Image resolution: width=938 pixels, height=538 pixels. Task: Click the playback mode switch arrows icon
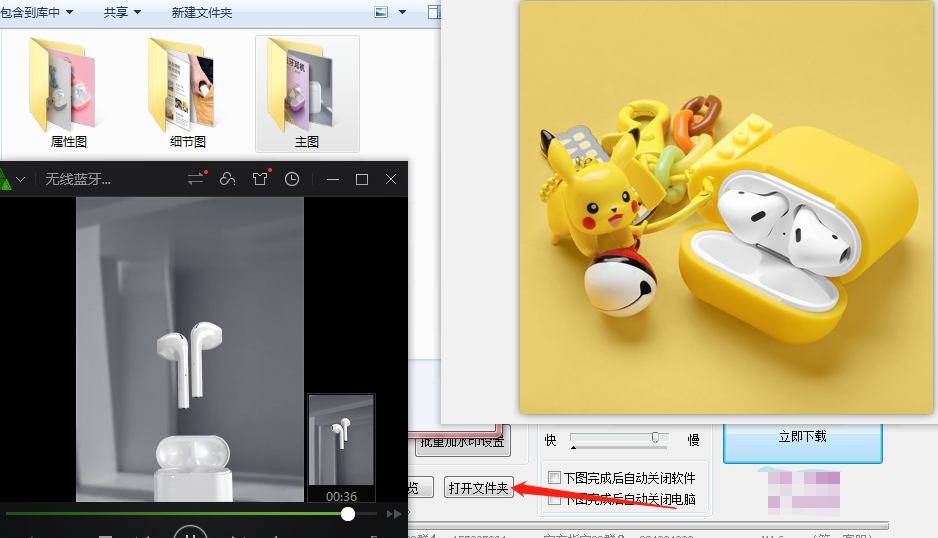196,178
